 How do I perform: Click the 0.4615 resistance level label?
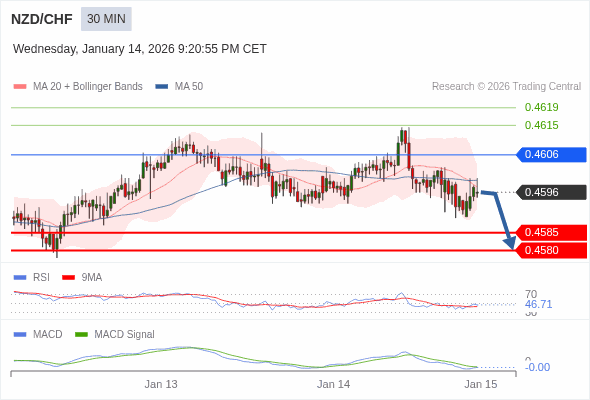[x=541, y=125]
